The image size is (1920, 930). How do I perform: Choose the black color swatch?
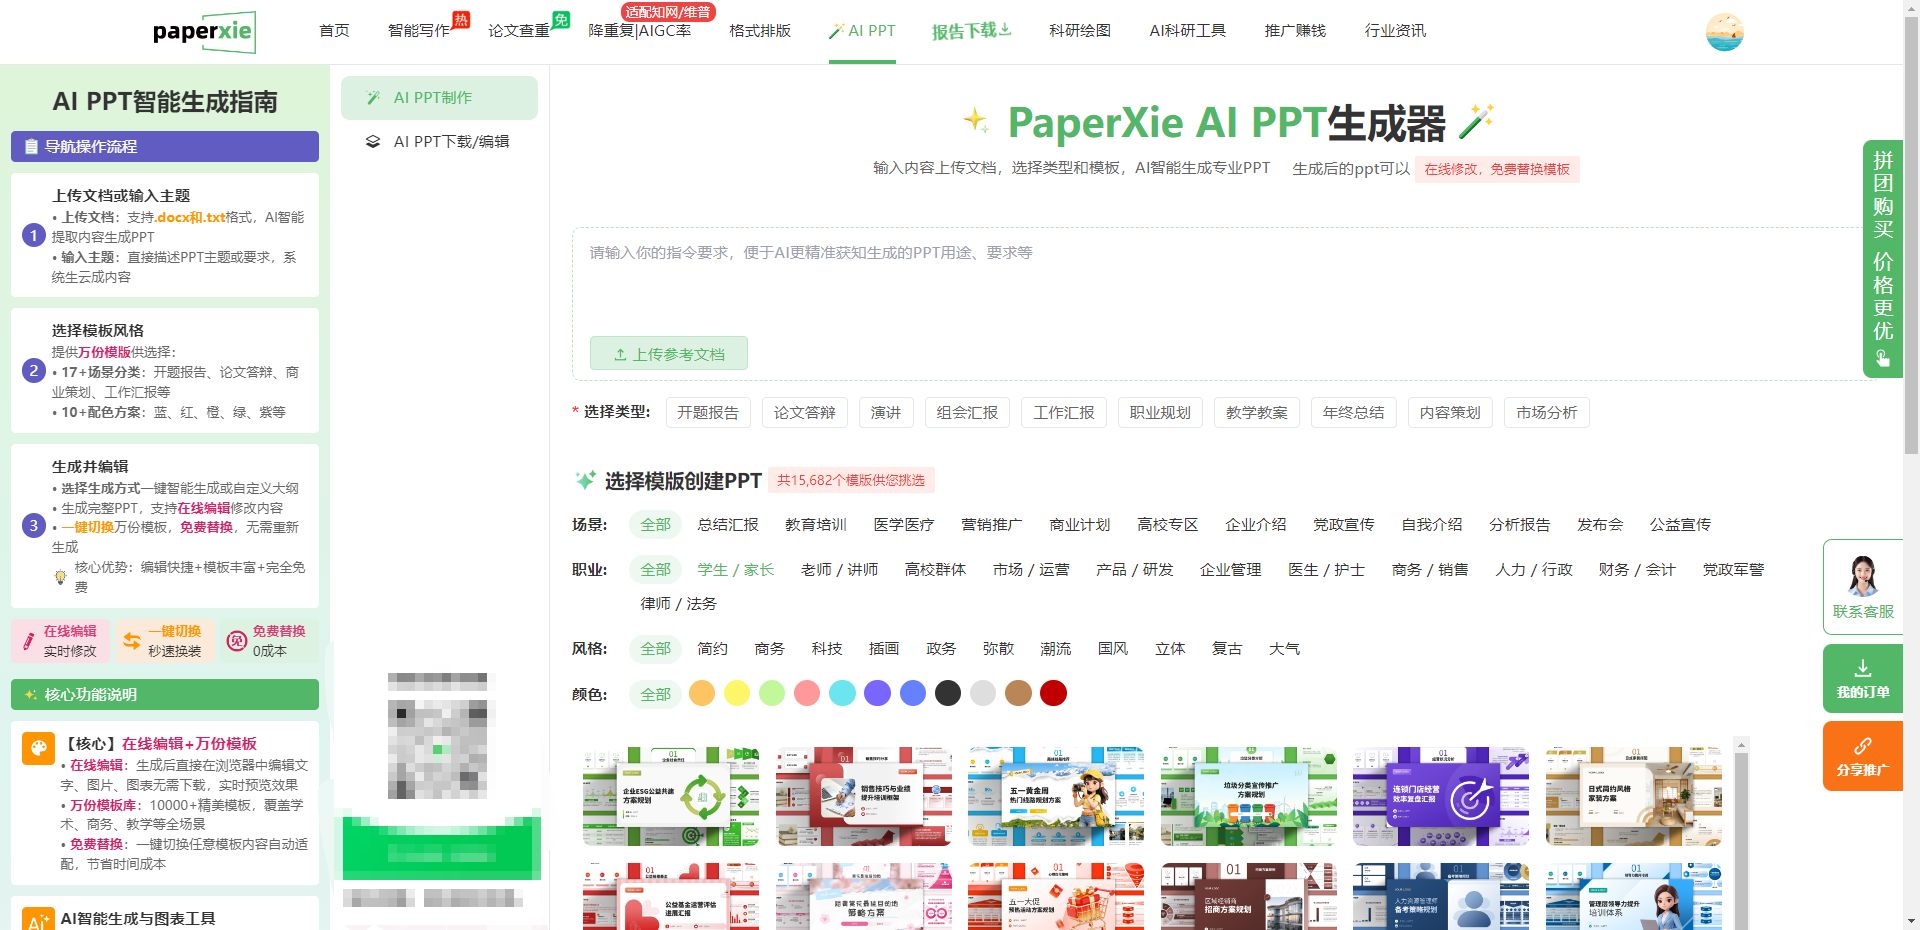(948, 693)
